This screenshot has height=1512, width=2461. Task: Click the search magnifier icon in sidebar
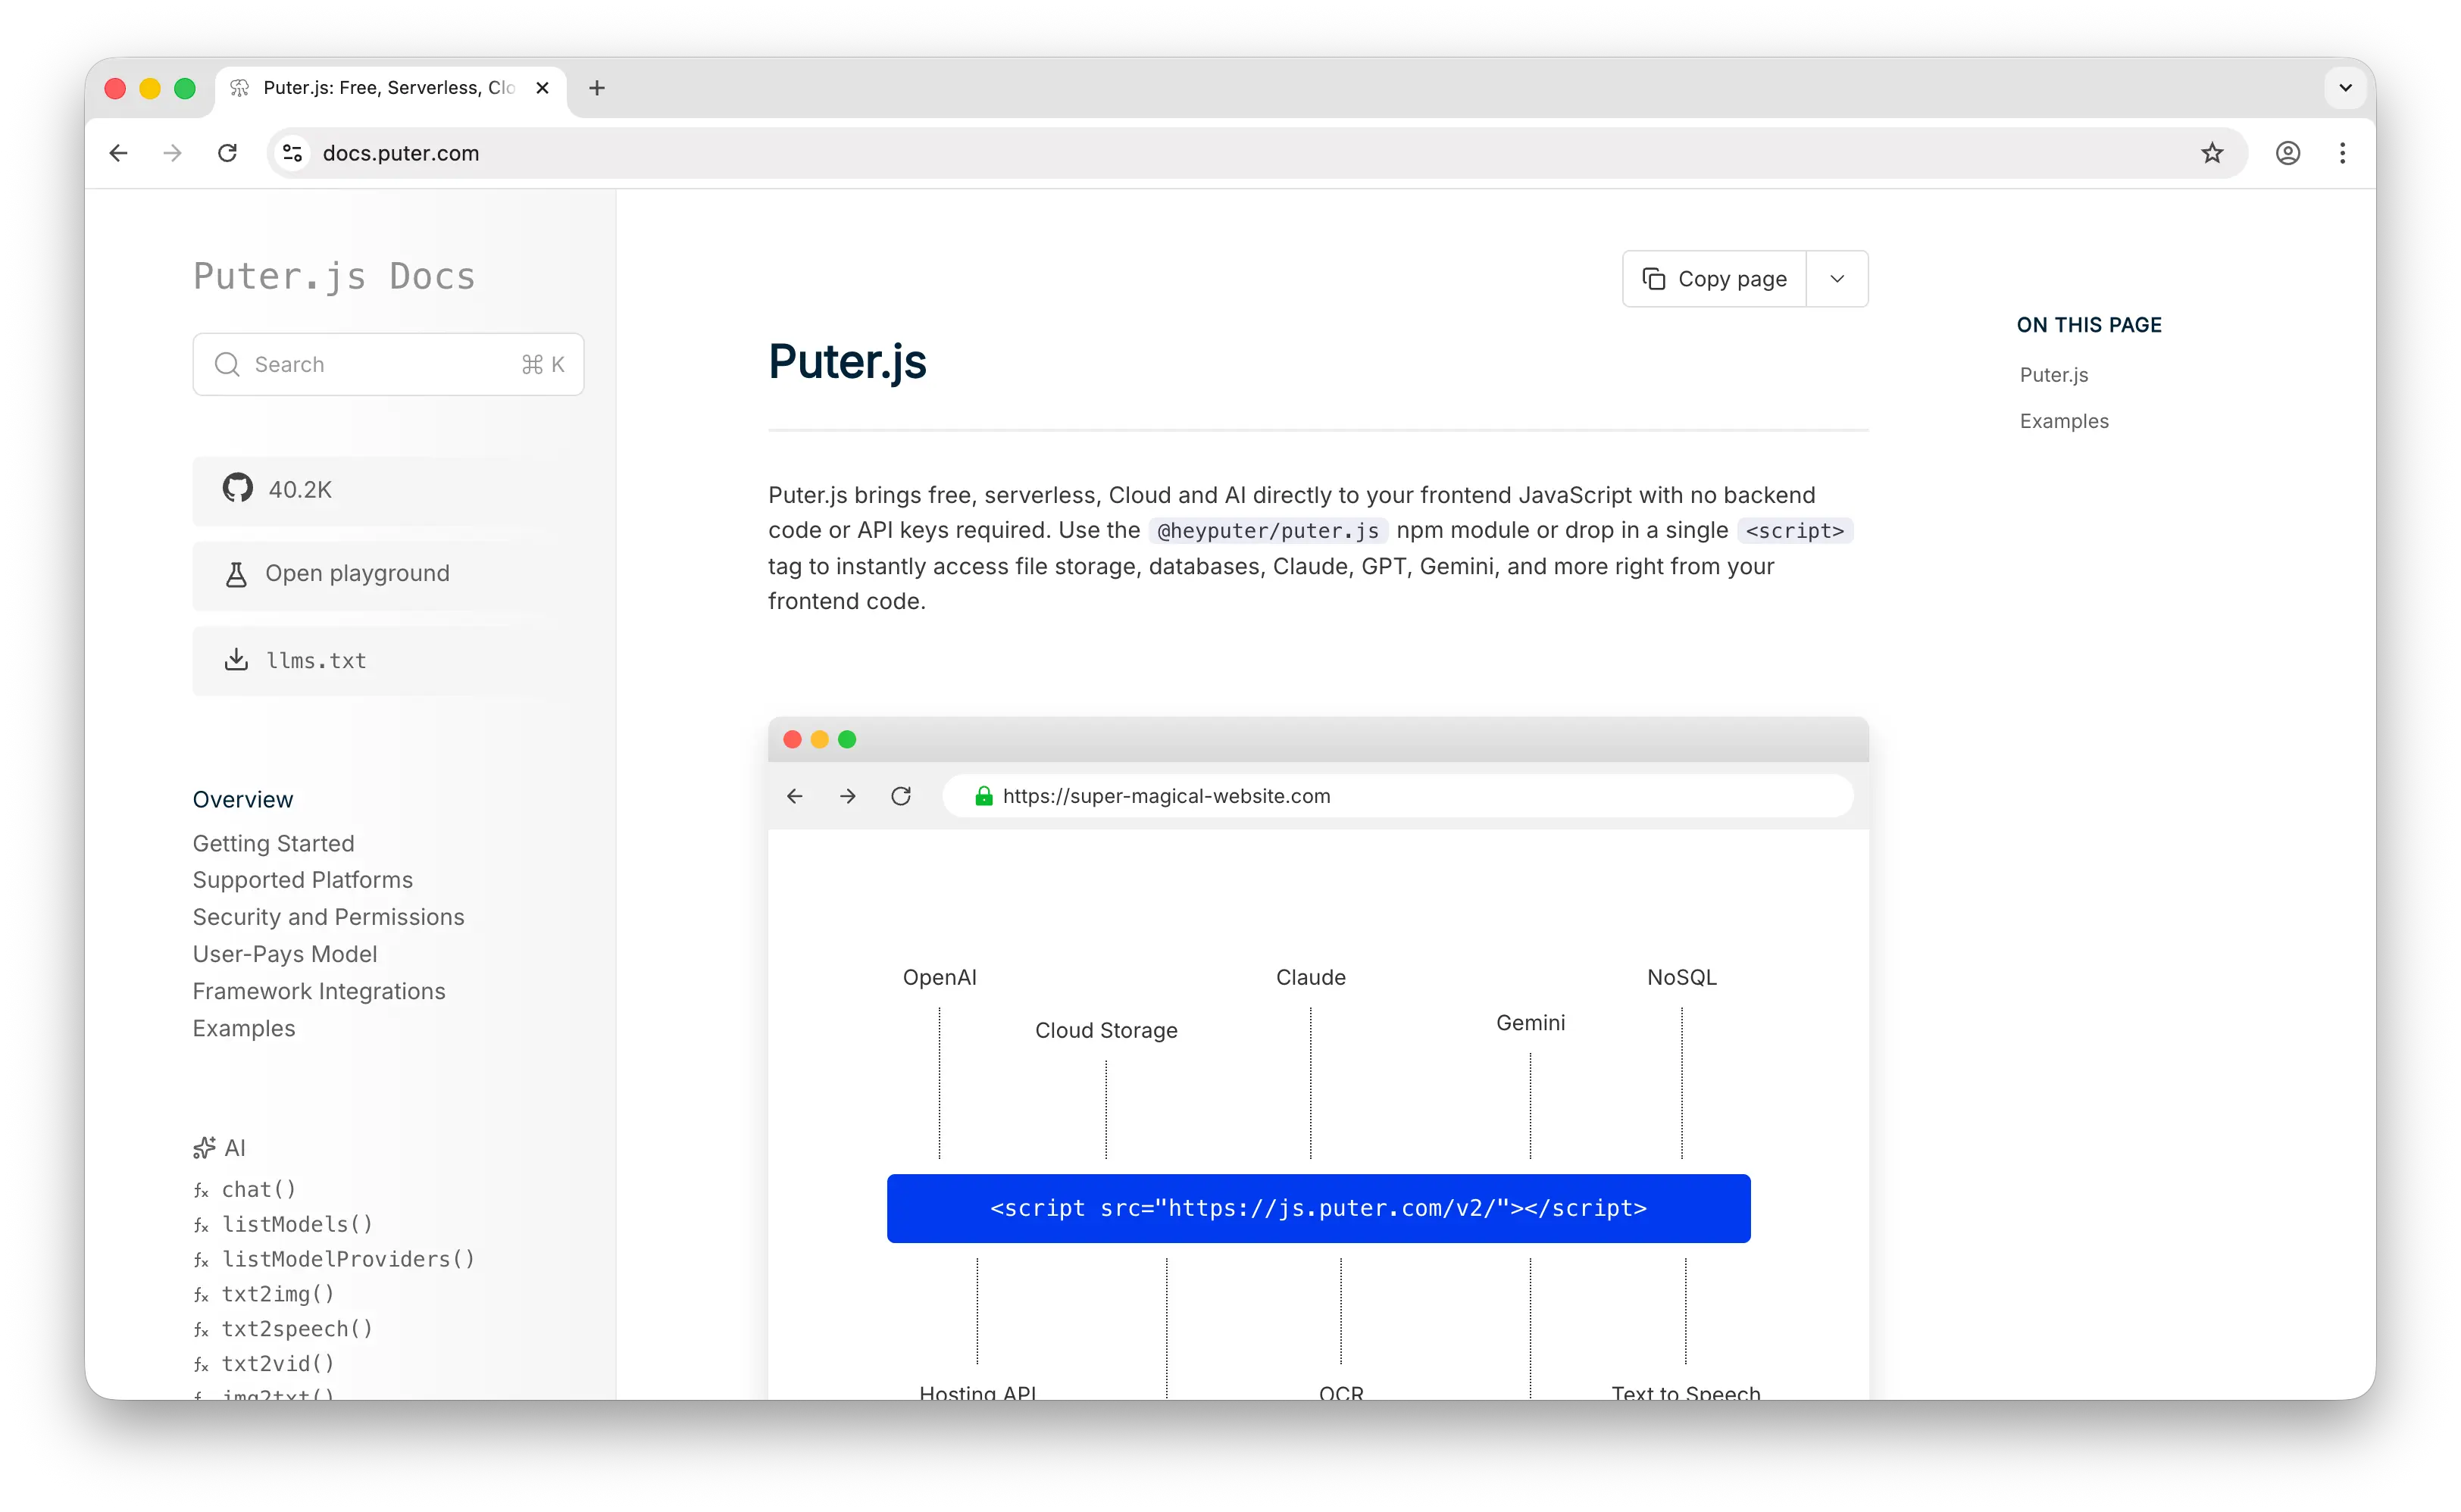[x=227, y=365]
